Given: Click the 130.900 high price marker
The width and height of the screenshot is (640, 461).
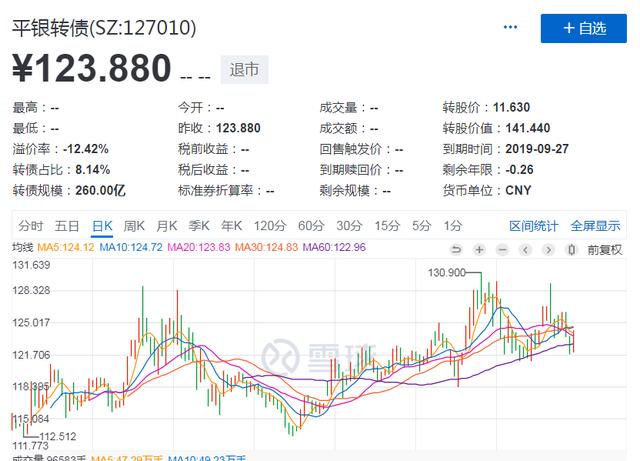Looking at the screenshot, I should [447, 272].
